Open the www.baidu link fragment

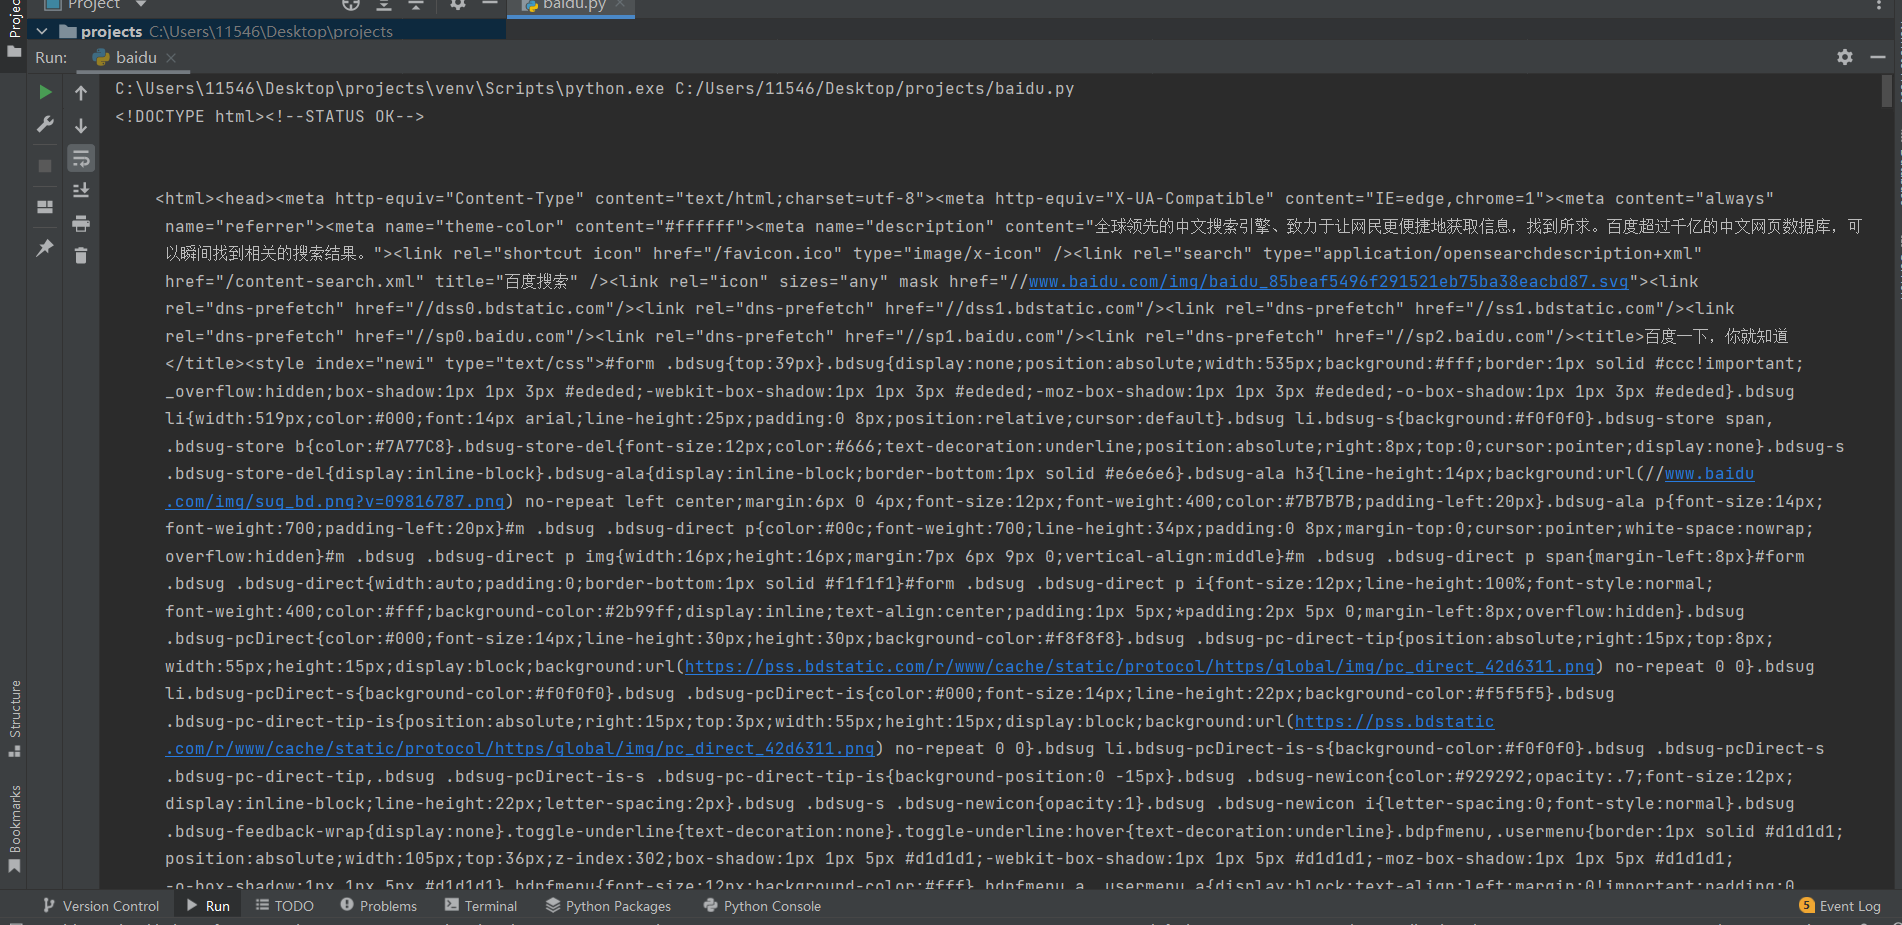pos(1709,474)
